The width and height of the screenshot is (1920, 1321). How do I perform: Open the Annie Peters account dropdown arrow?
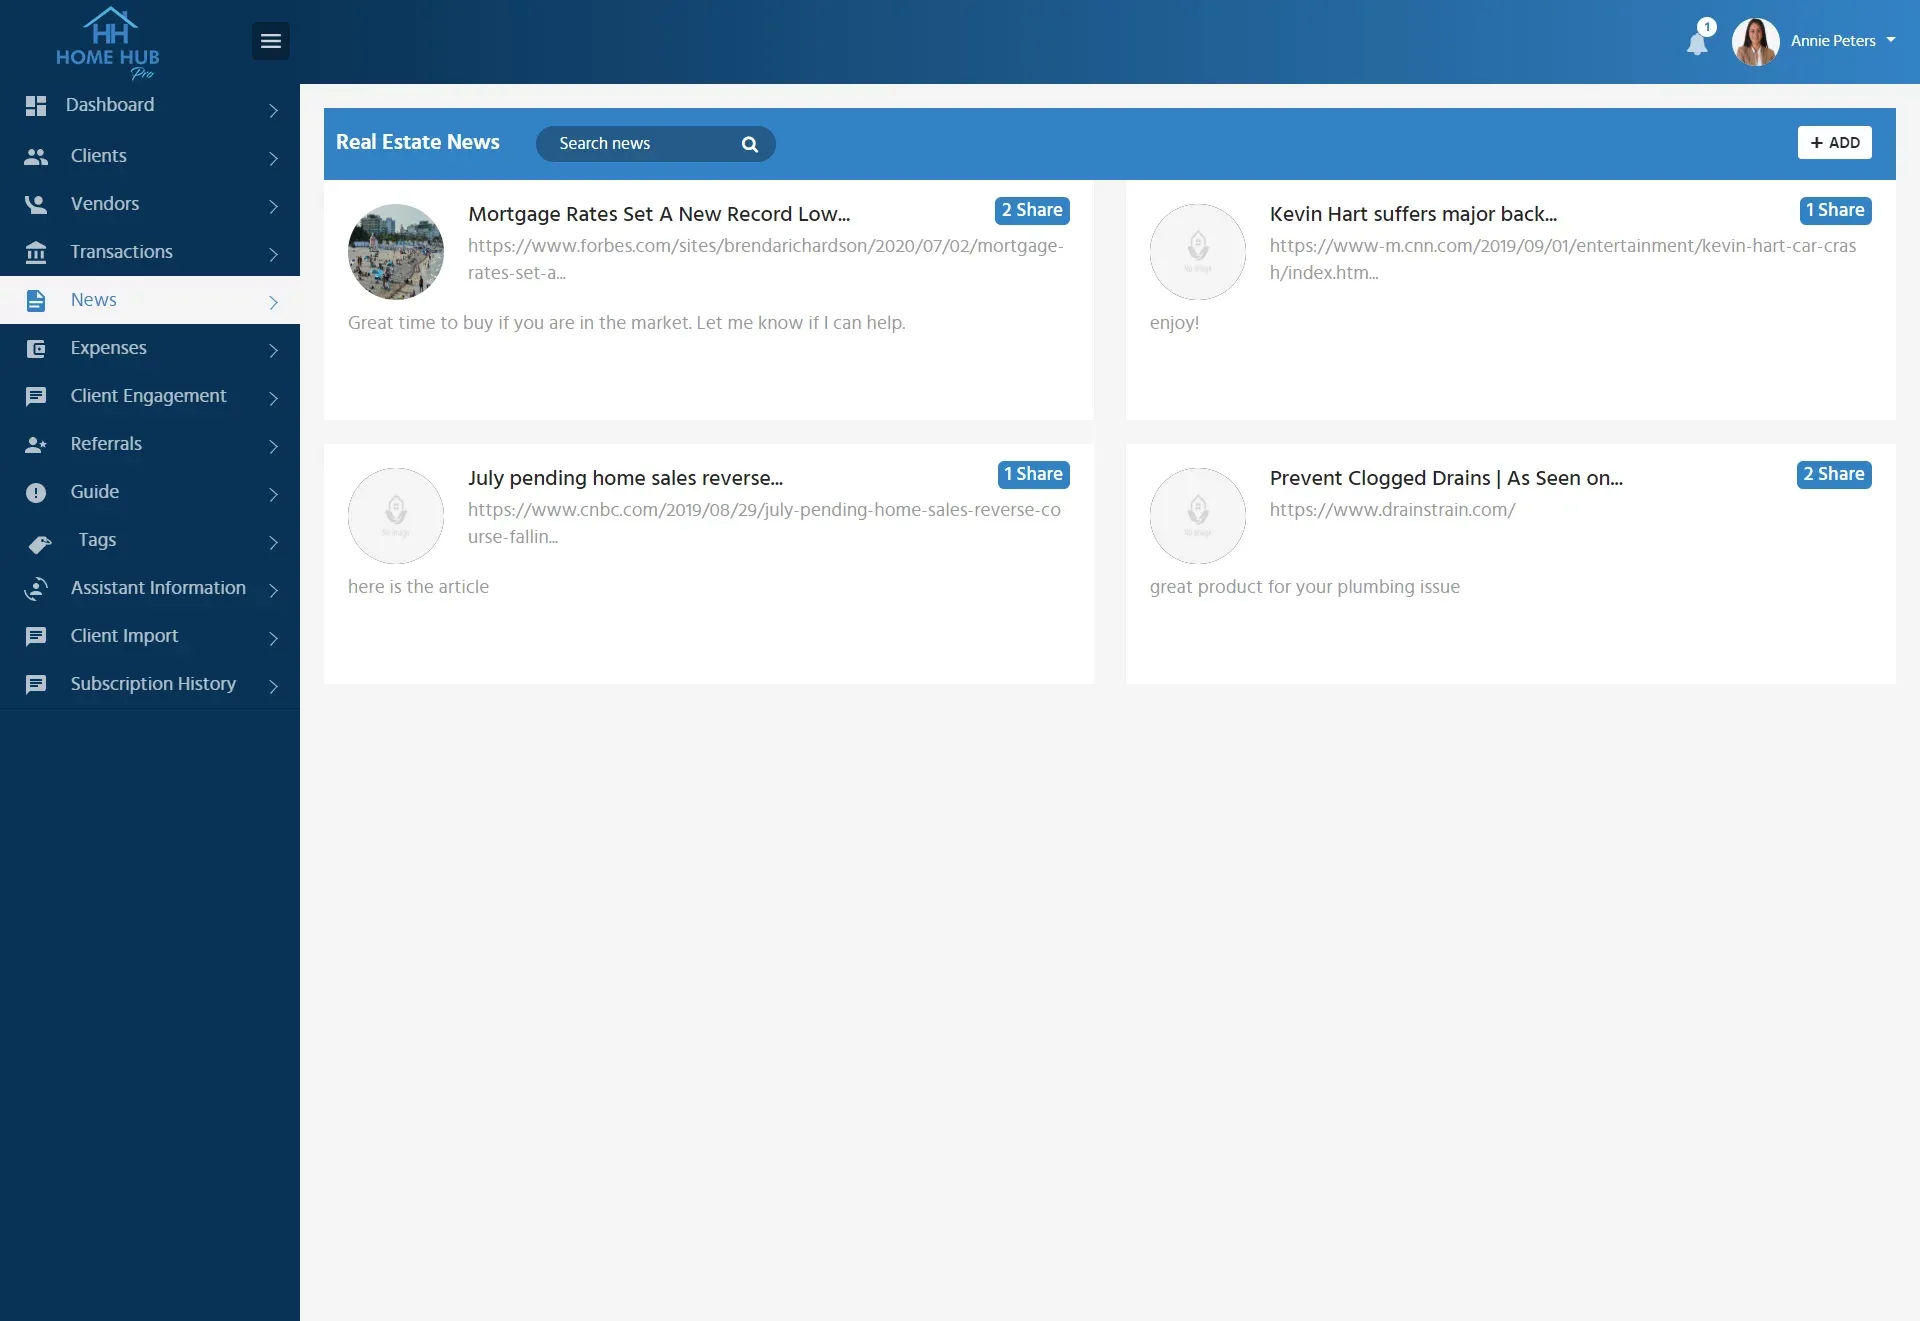(x=1891, y=40)
